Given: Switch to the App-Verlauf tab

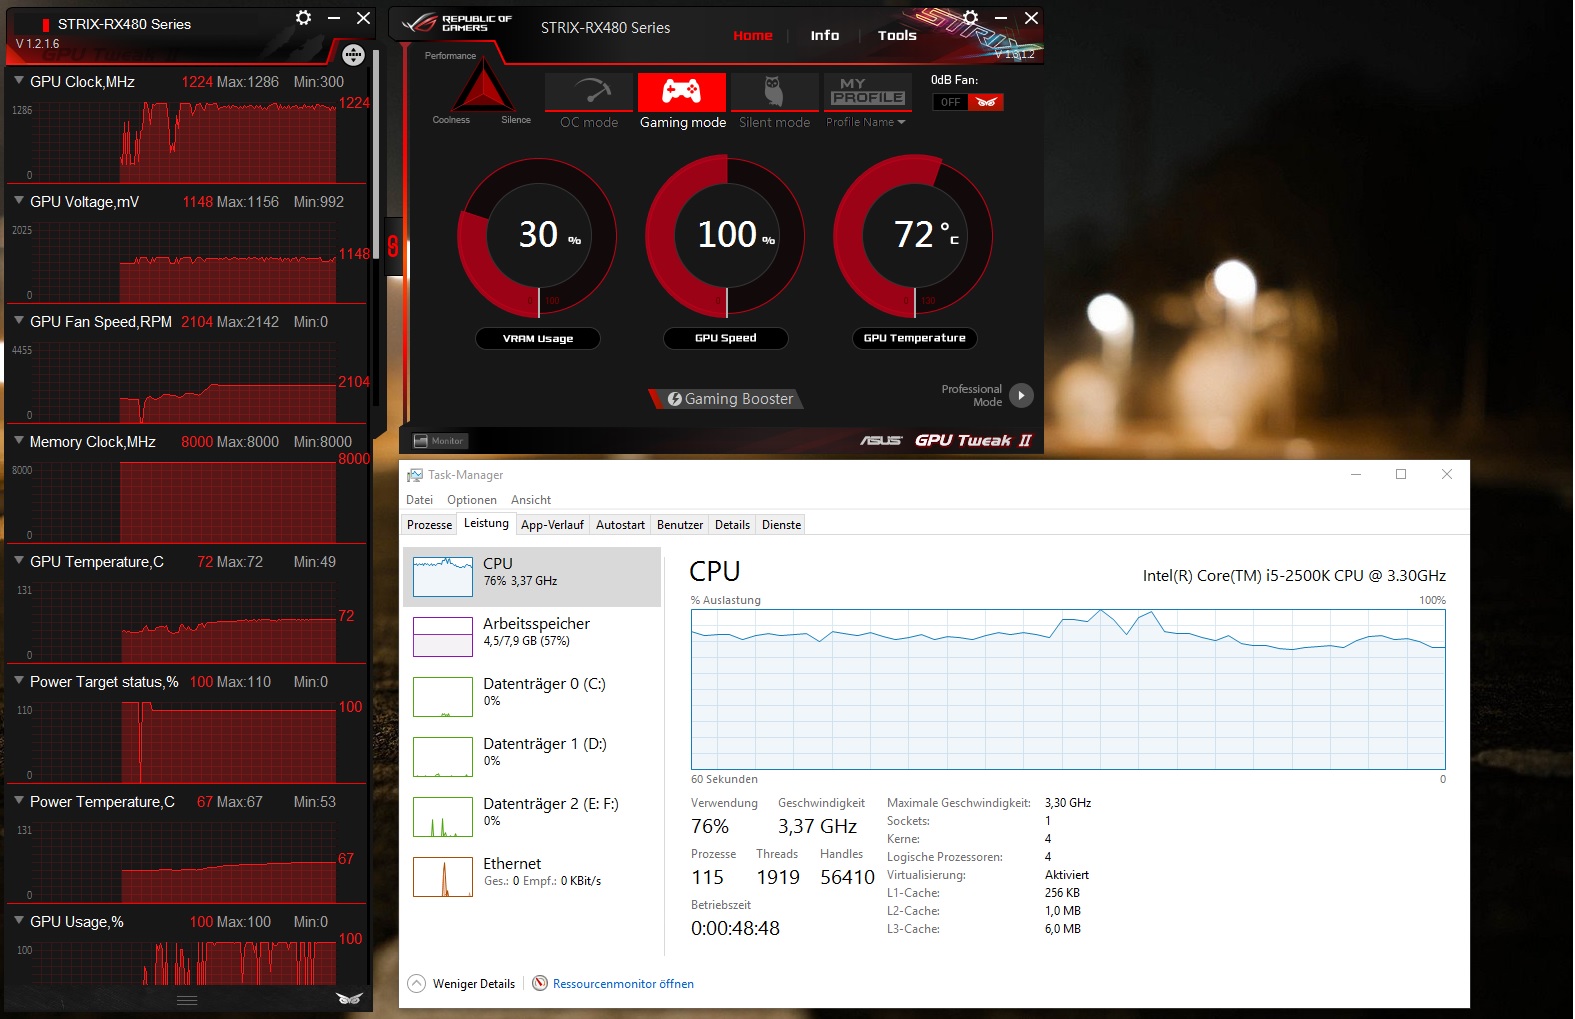Looking at the screenshot, I should (552, 525).
